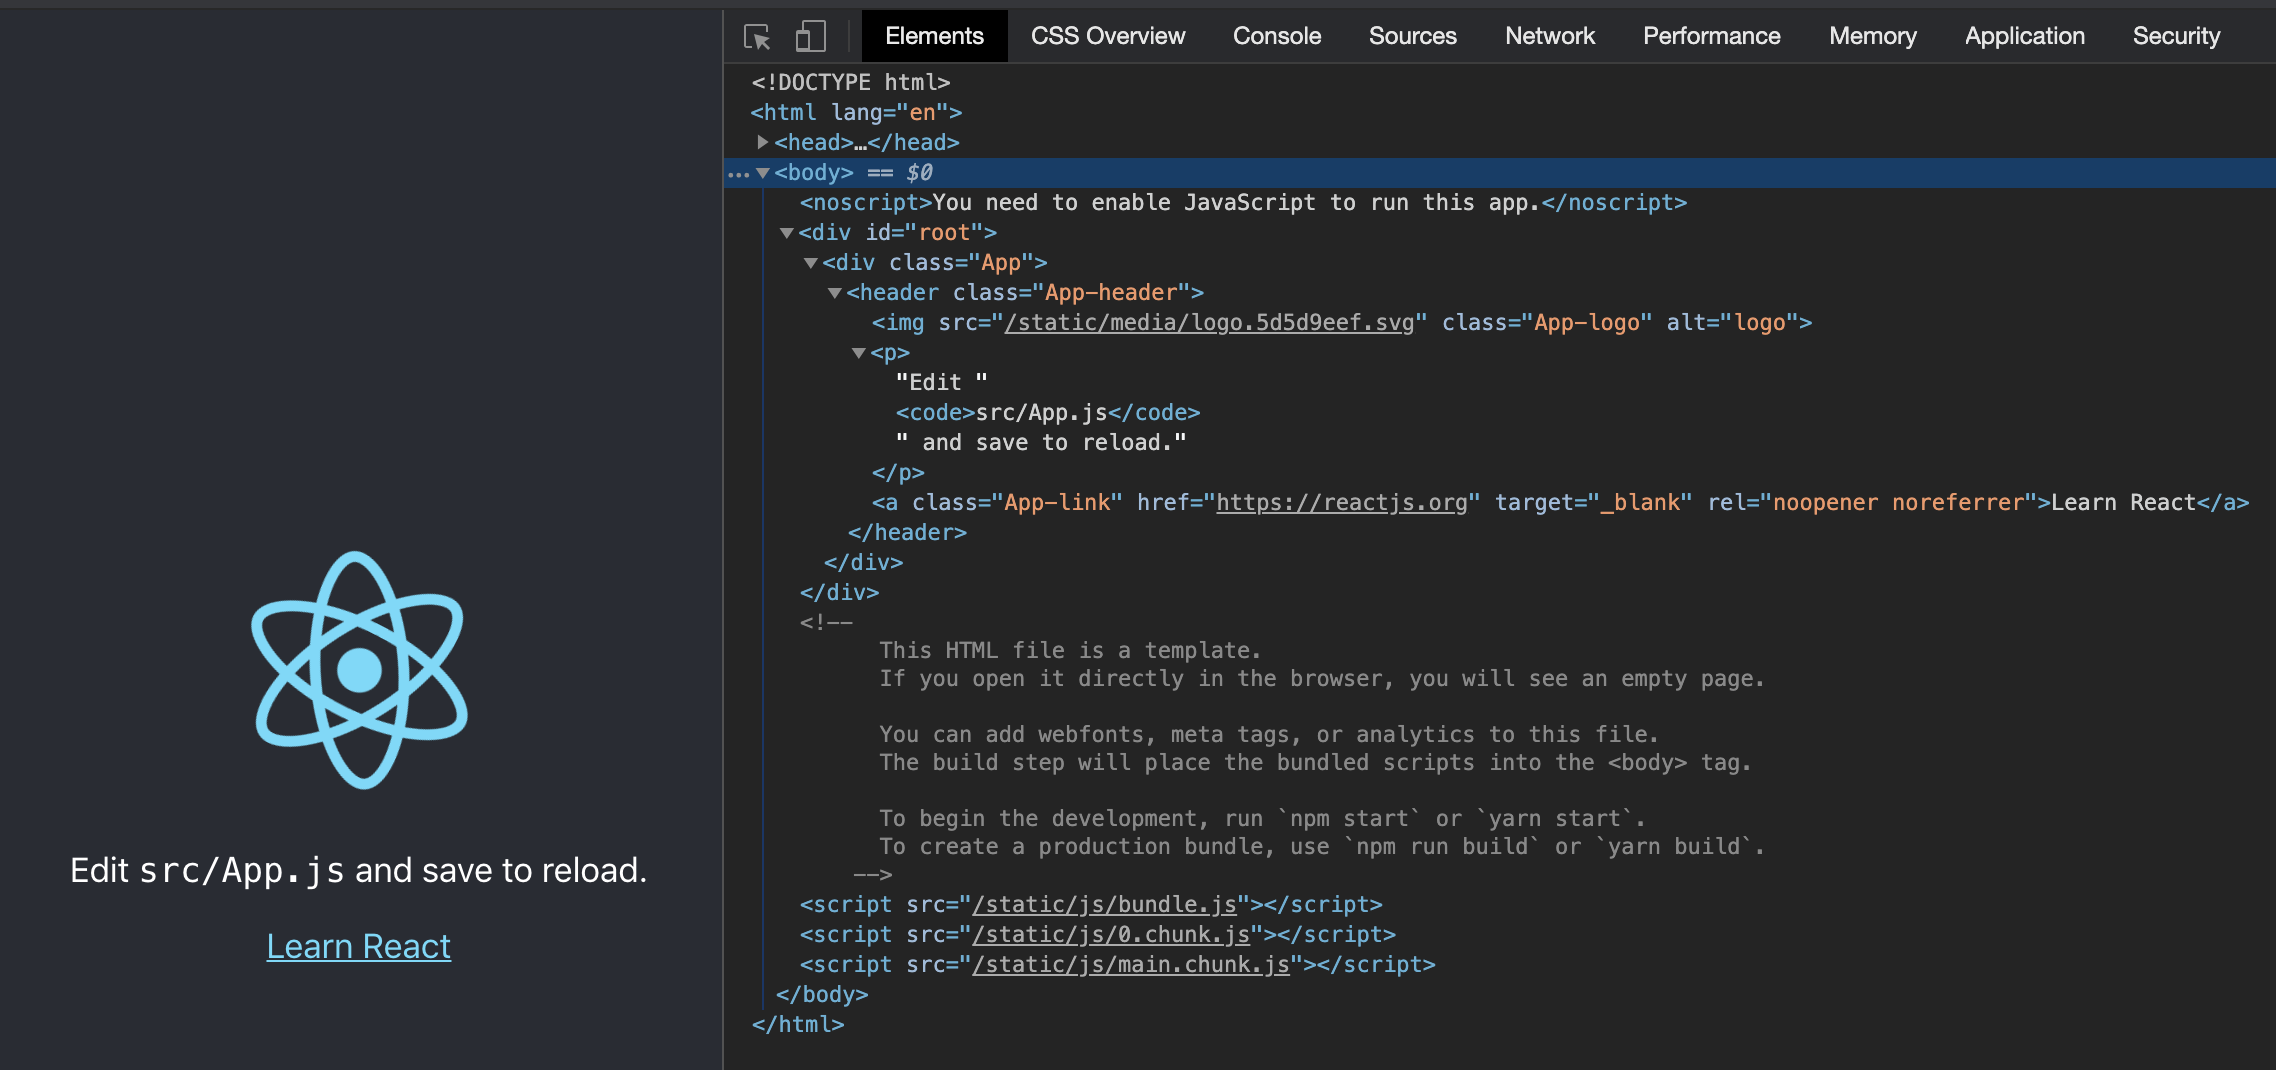This screenshot has width=2276, height=1070.
Task: Open the /static/js/main.chunk.js script link
Action: point(1131,965)
